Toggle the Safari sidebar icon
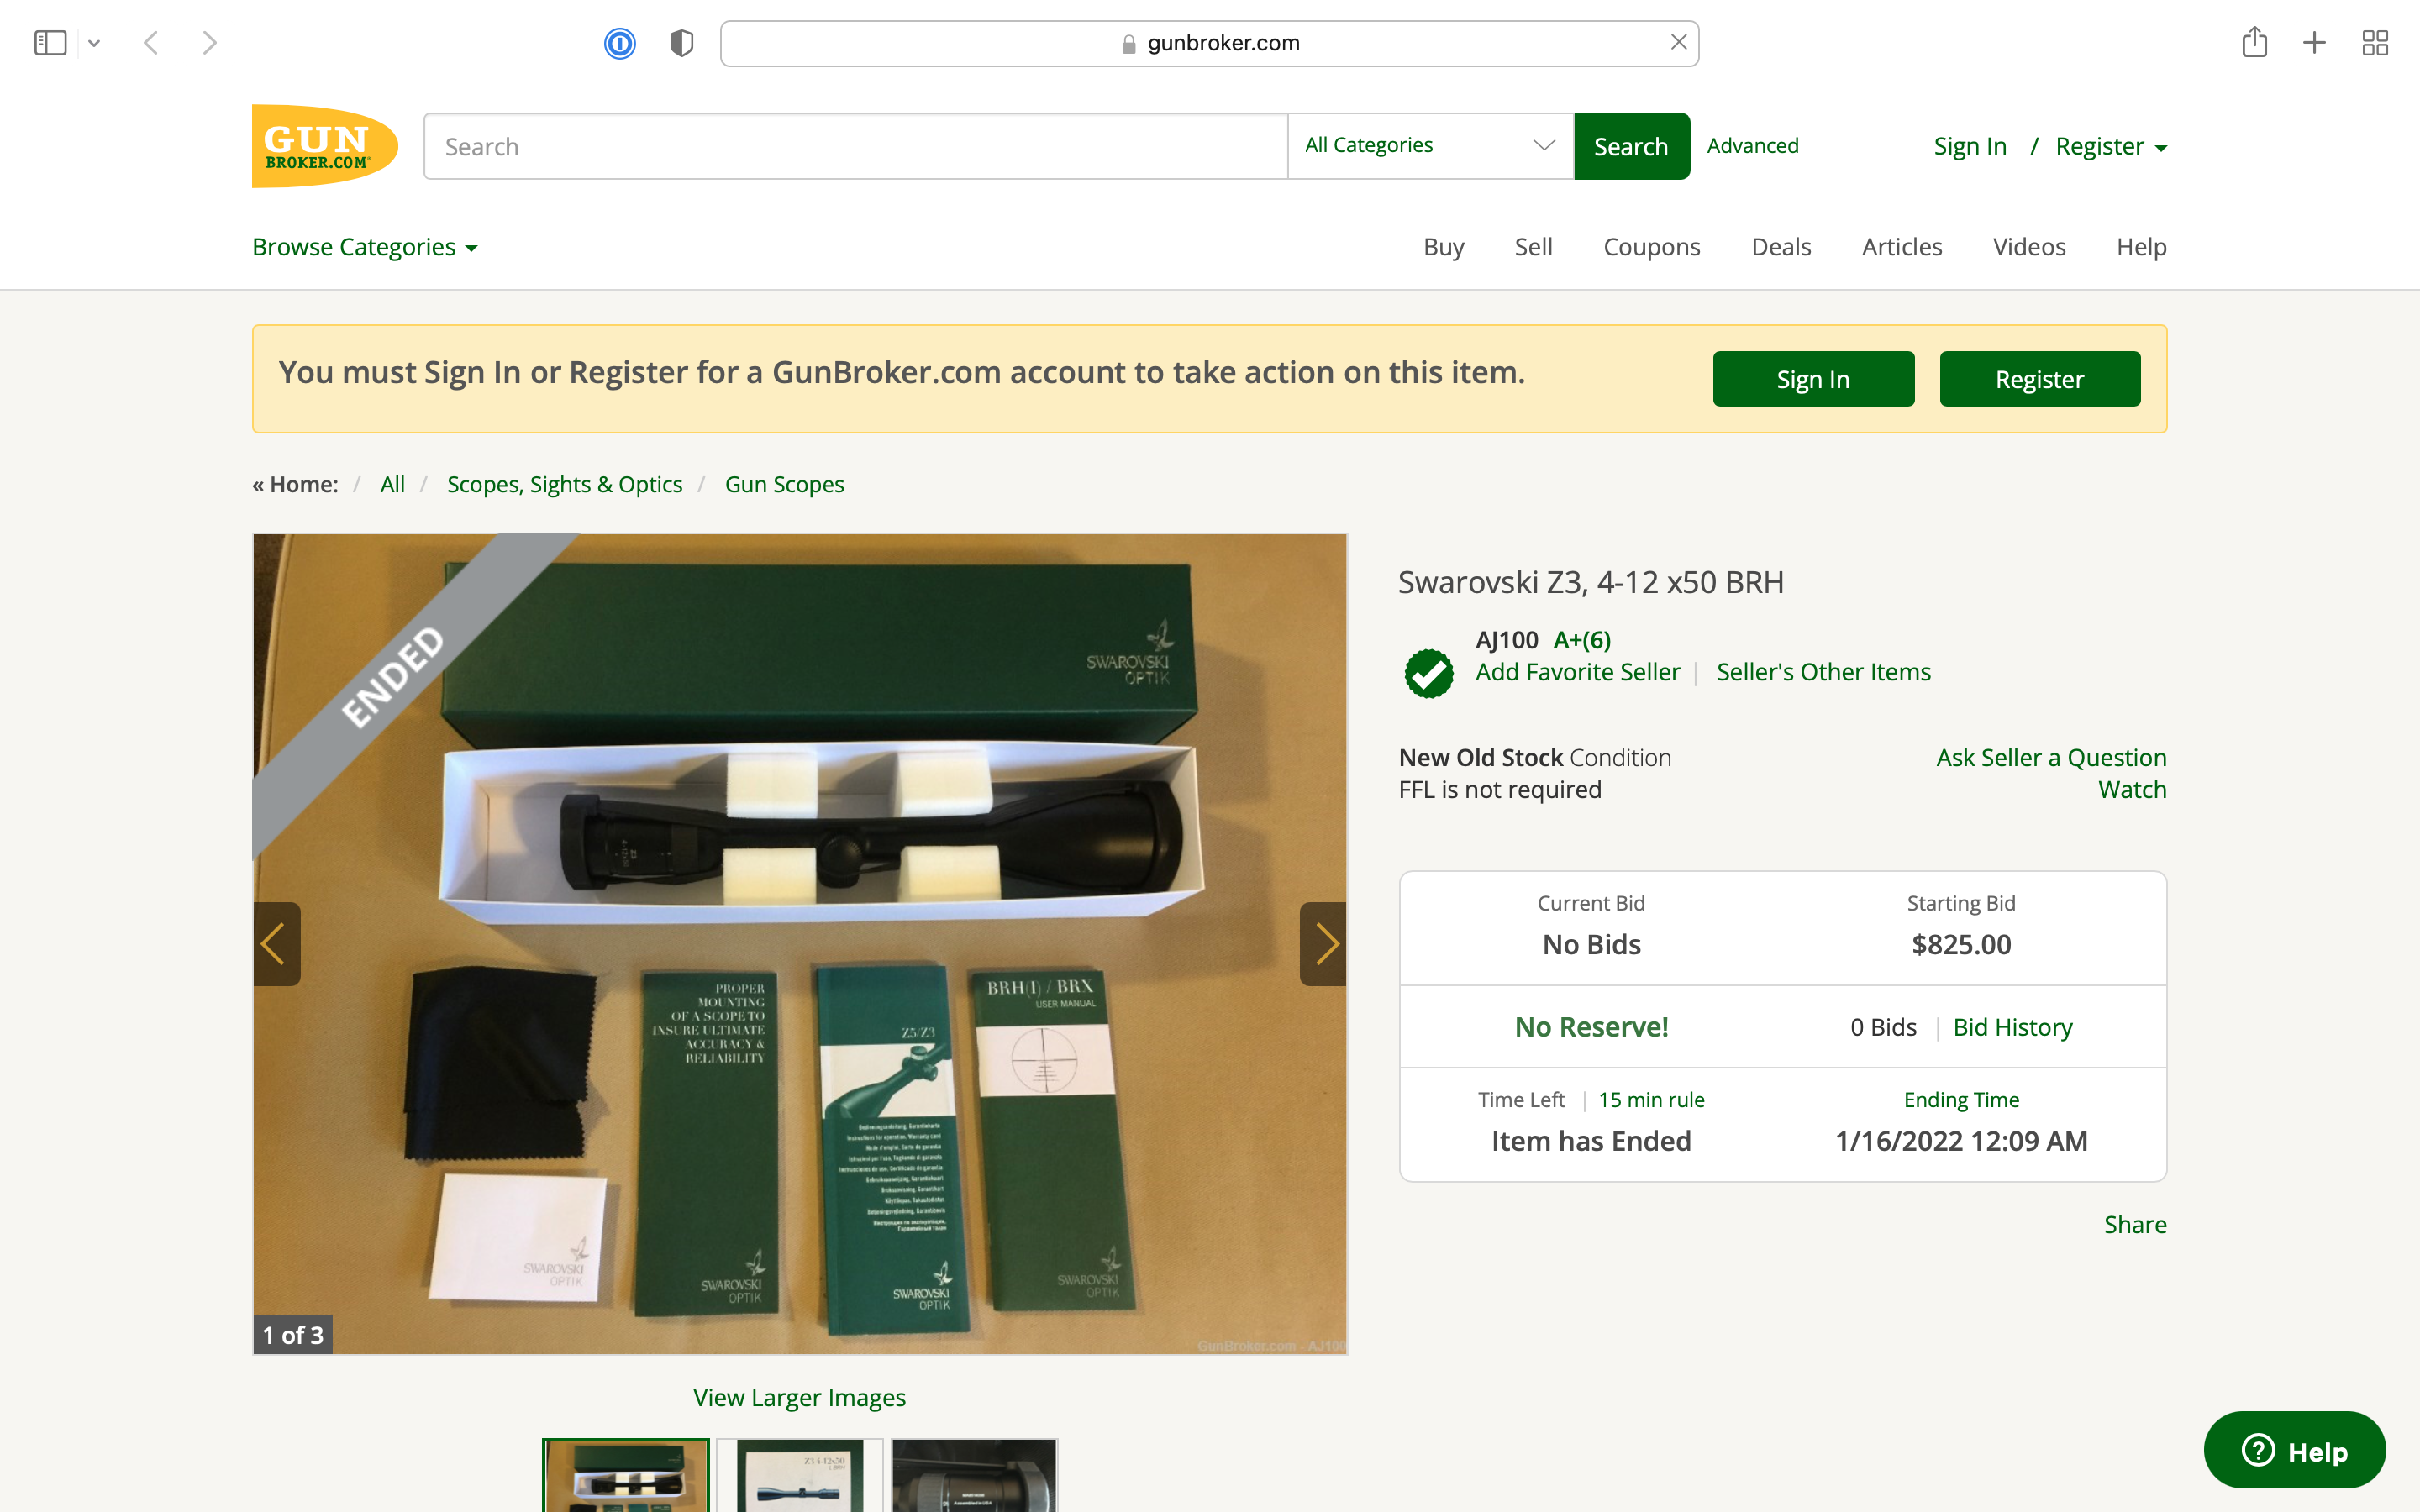The image size is (2420, 1512). [x=50, y=43]
